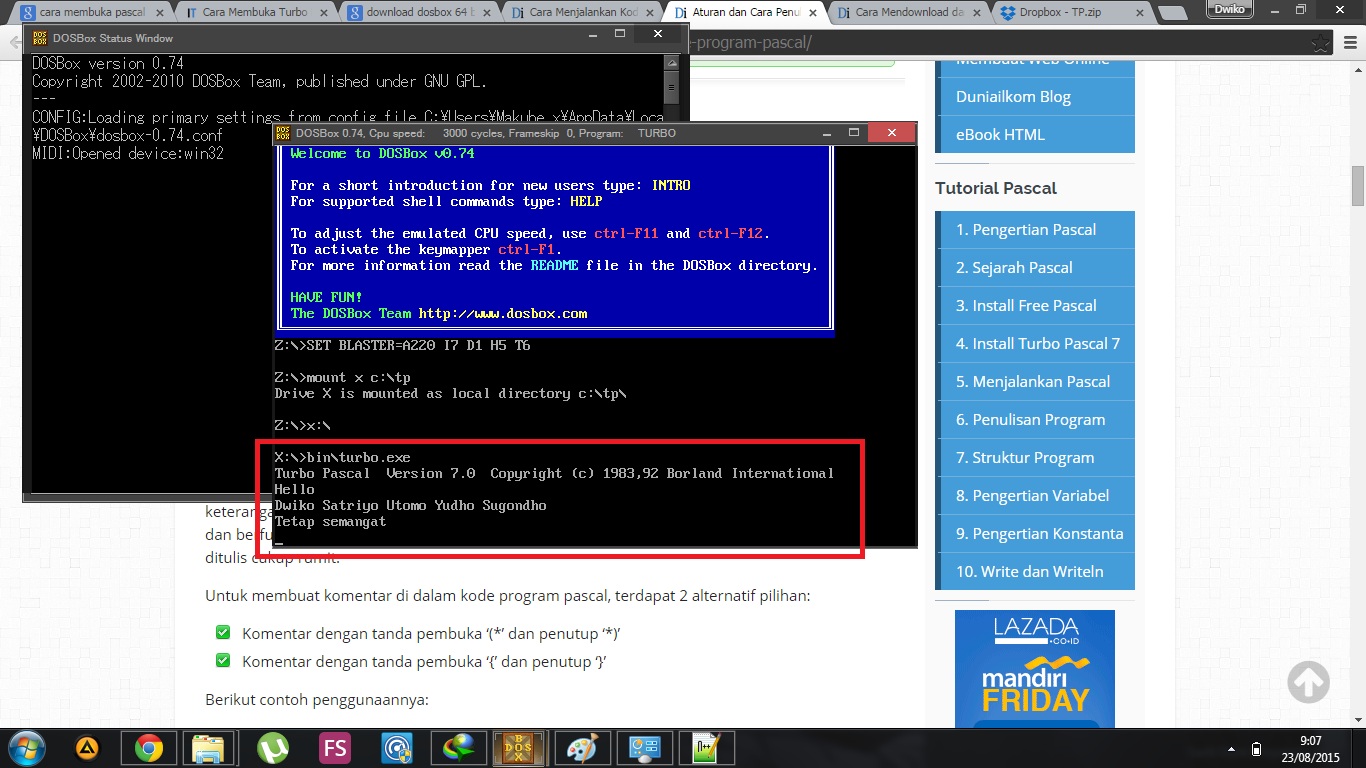Maximize the DOSBox 0.74 TURBO window
1366x768 pixels.
point(854,133)
